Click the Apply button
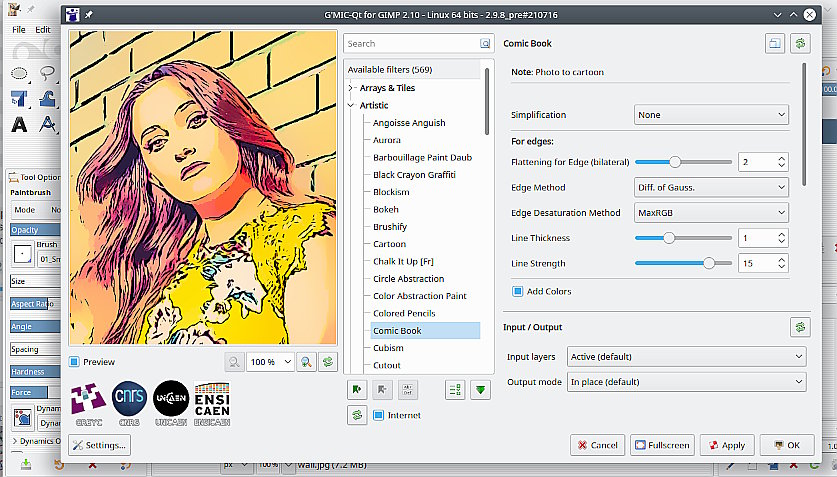The height and width of the screenshot is (477, 837). click(x=727, y=445)
